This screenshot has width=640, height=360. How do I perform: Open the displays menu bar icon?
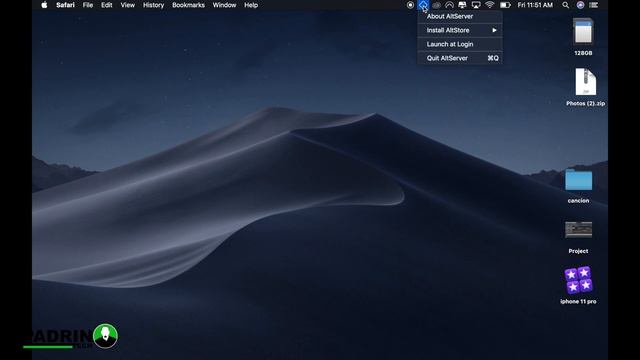point(462,5)
